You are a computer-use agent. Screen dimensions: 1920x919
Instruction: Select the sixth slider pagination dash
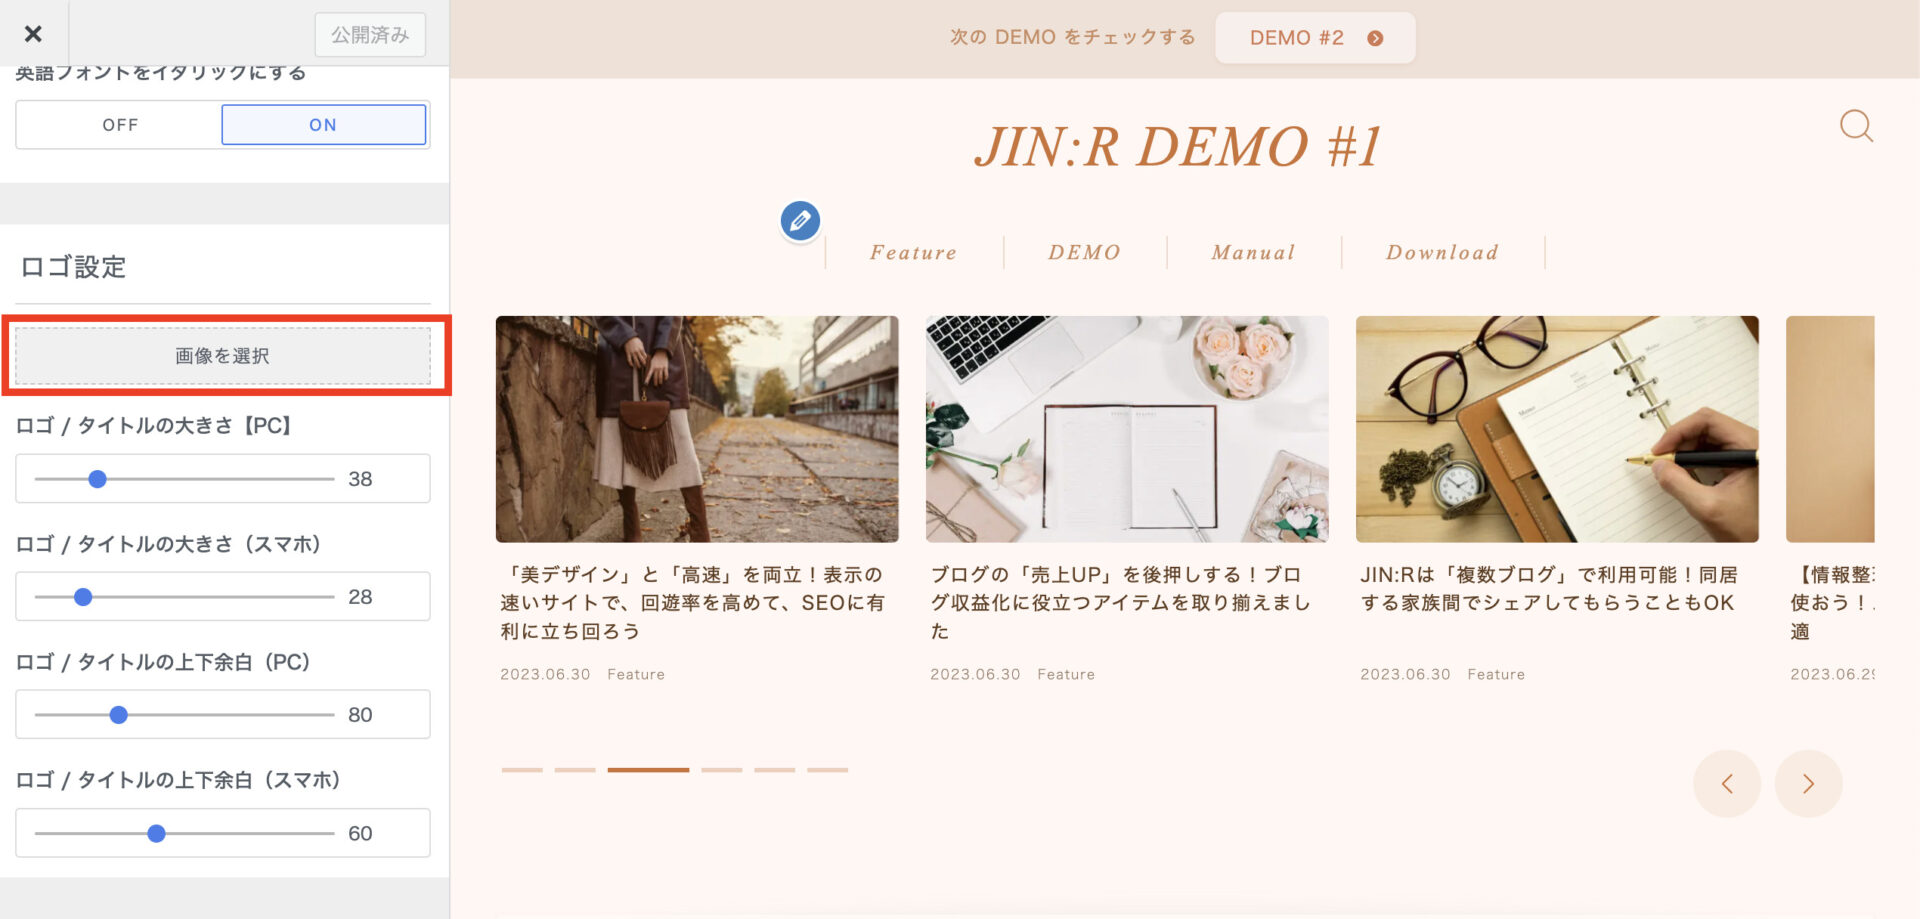(x=828, y=770)
